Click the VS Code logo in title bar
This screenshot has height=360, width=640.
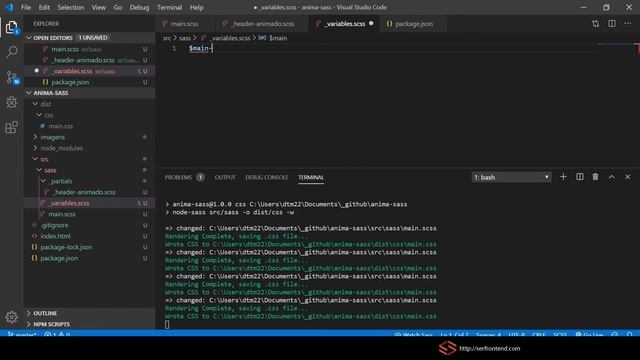9,7
